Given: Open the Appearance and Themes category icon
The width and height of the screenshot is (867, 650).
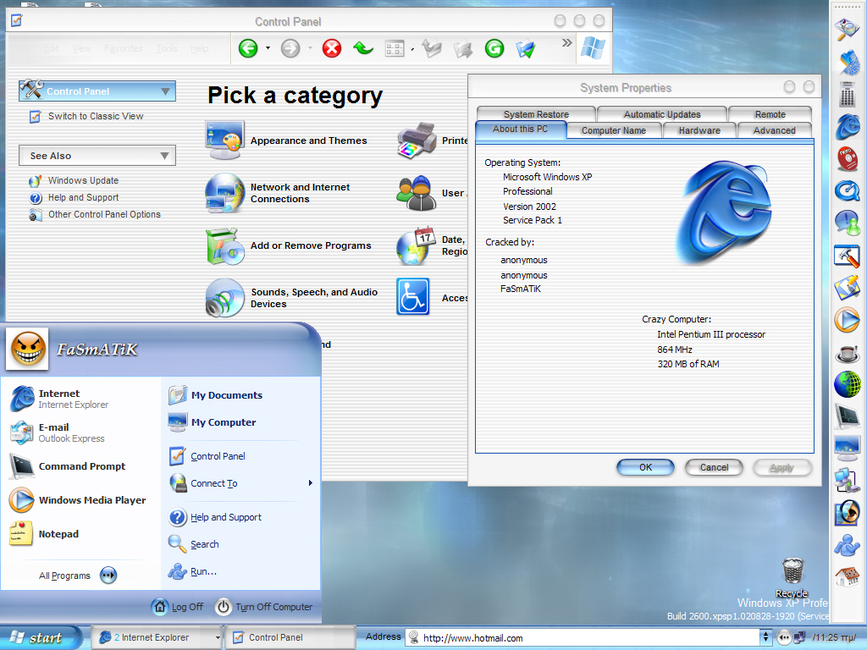Looking at the screenshot, I should click(224, 140).
